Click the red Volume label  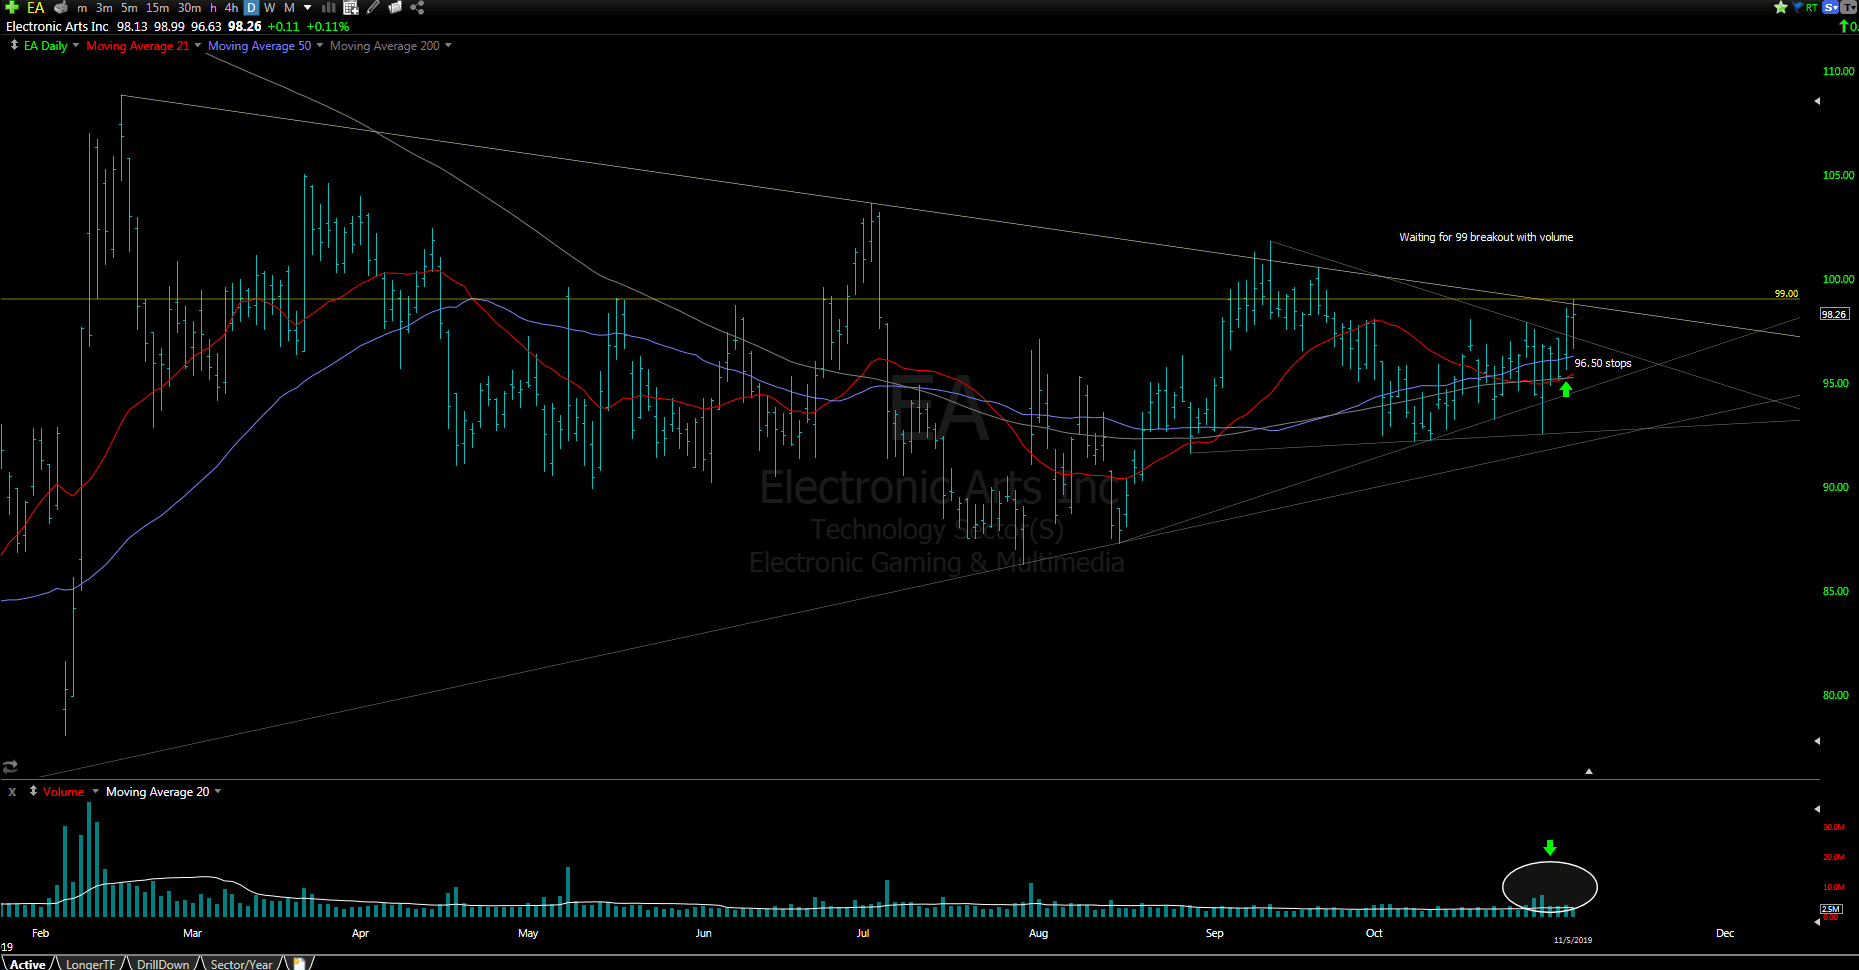coord(64,792)
